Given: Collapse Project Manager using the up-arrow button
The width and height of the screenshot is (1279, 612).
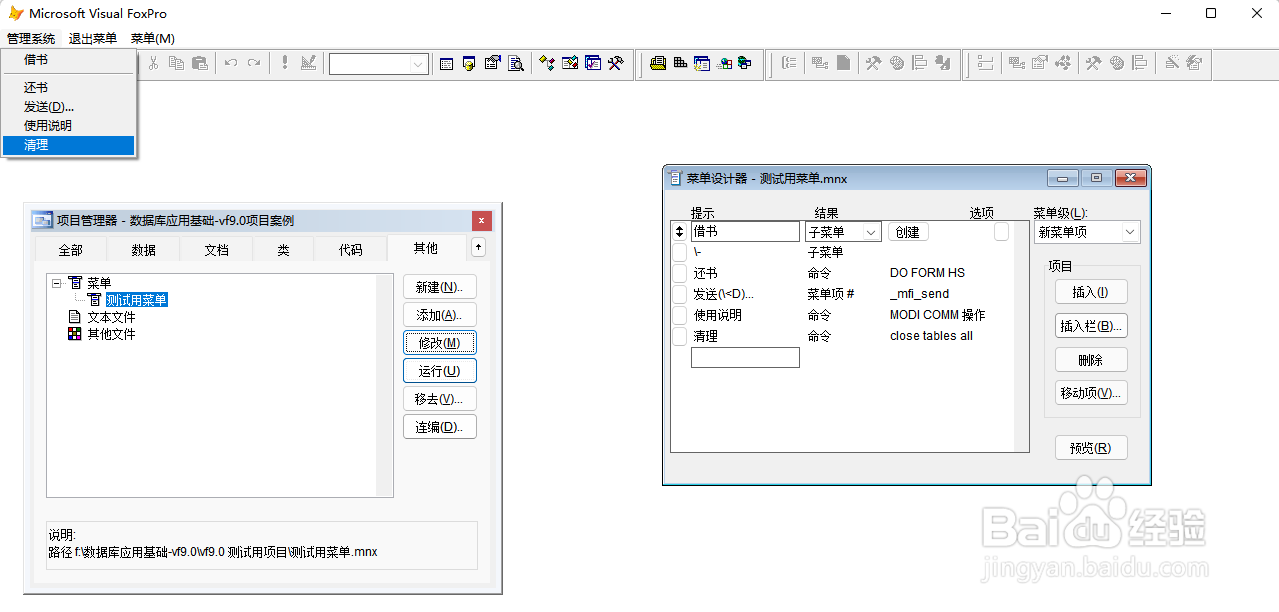Looking at the screenshot, I should 479,247.
